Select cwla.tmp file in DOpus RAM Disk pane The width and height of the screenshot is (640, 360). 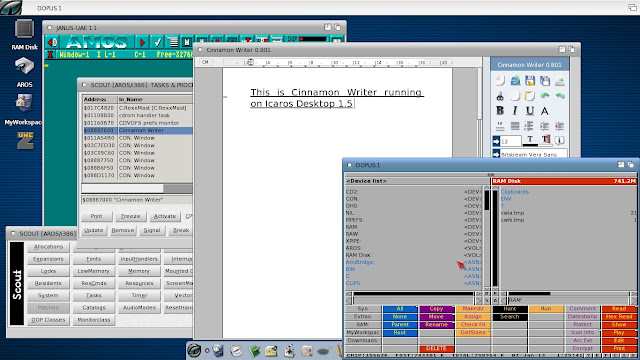pos(513,213)
